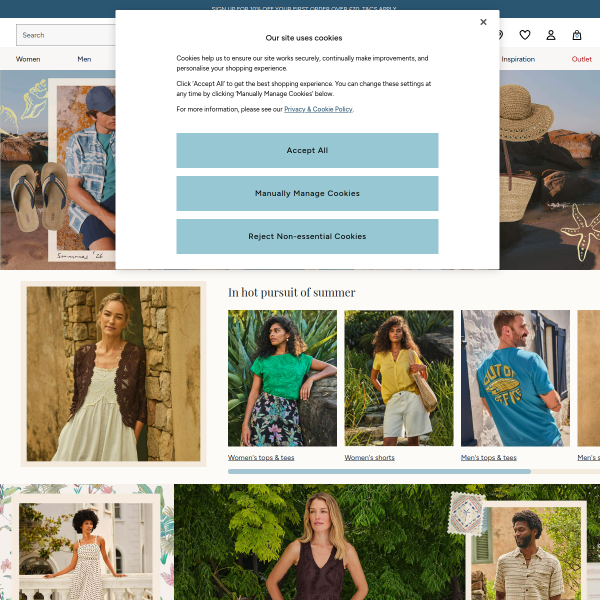Open Men's tops & tees link
This screenshot has width=600, height=600.
489,457
